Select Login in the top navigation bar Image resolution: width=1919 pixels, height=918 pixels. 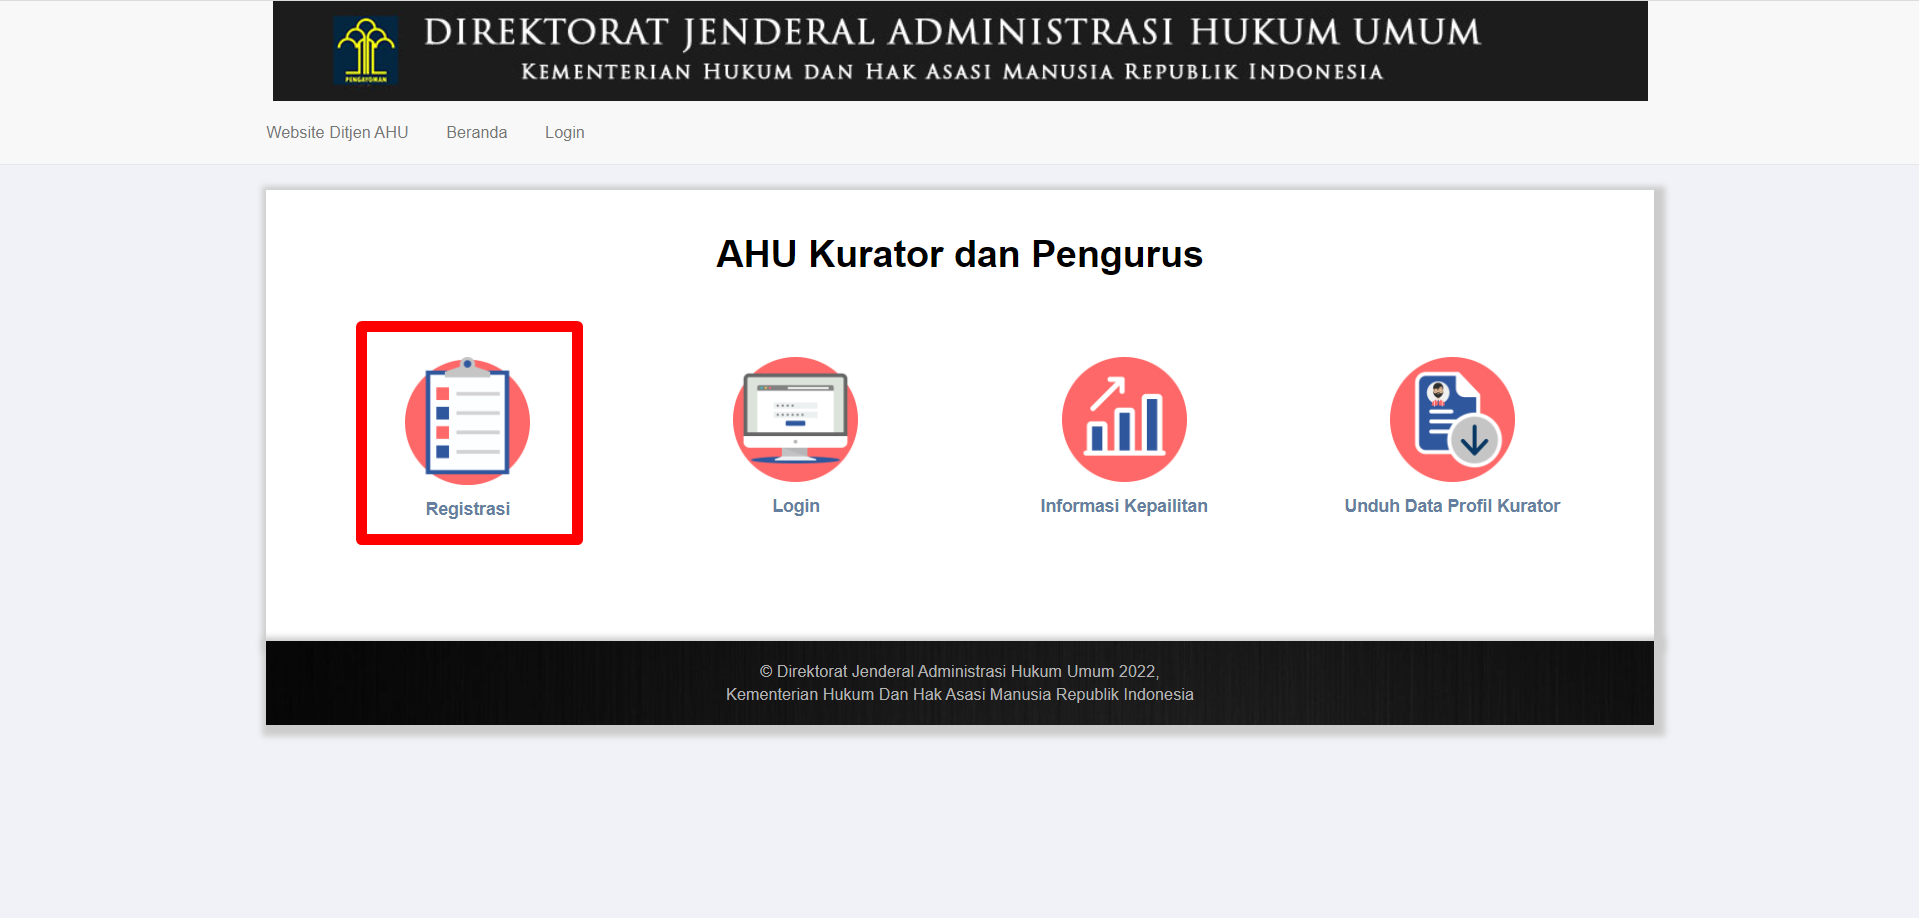point(564,132)
